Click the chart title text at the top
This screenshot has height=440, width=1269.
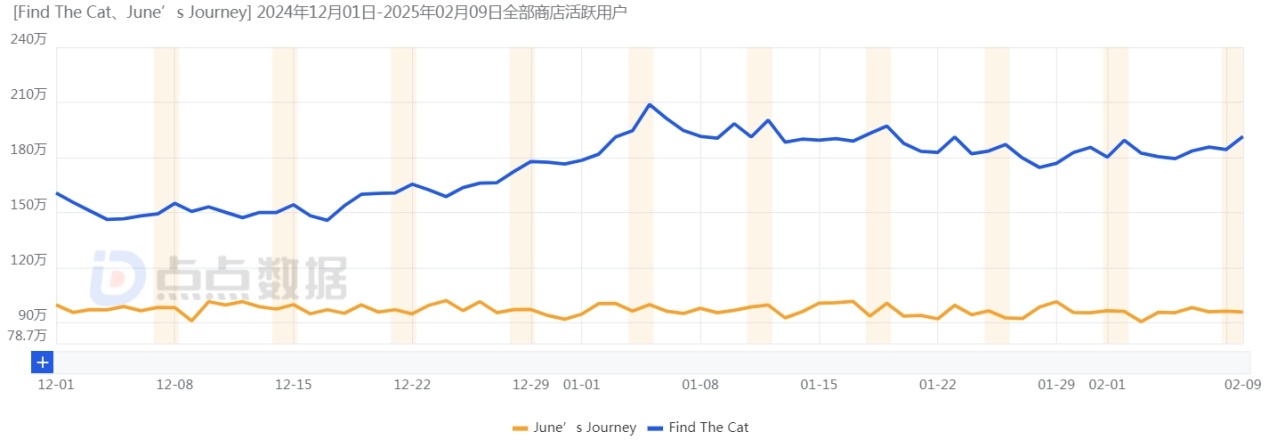[321, 13]
